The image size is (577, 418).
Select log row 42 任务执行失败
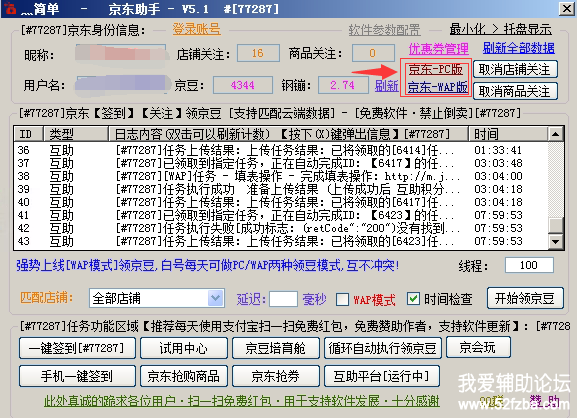click(x=280, y=228)
